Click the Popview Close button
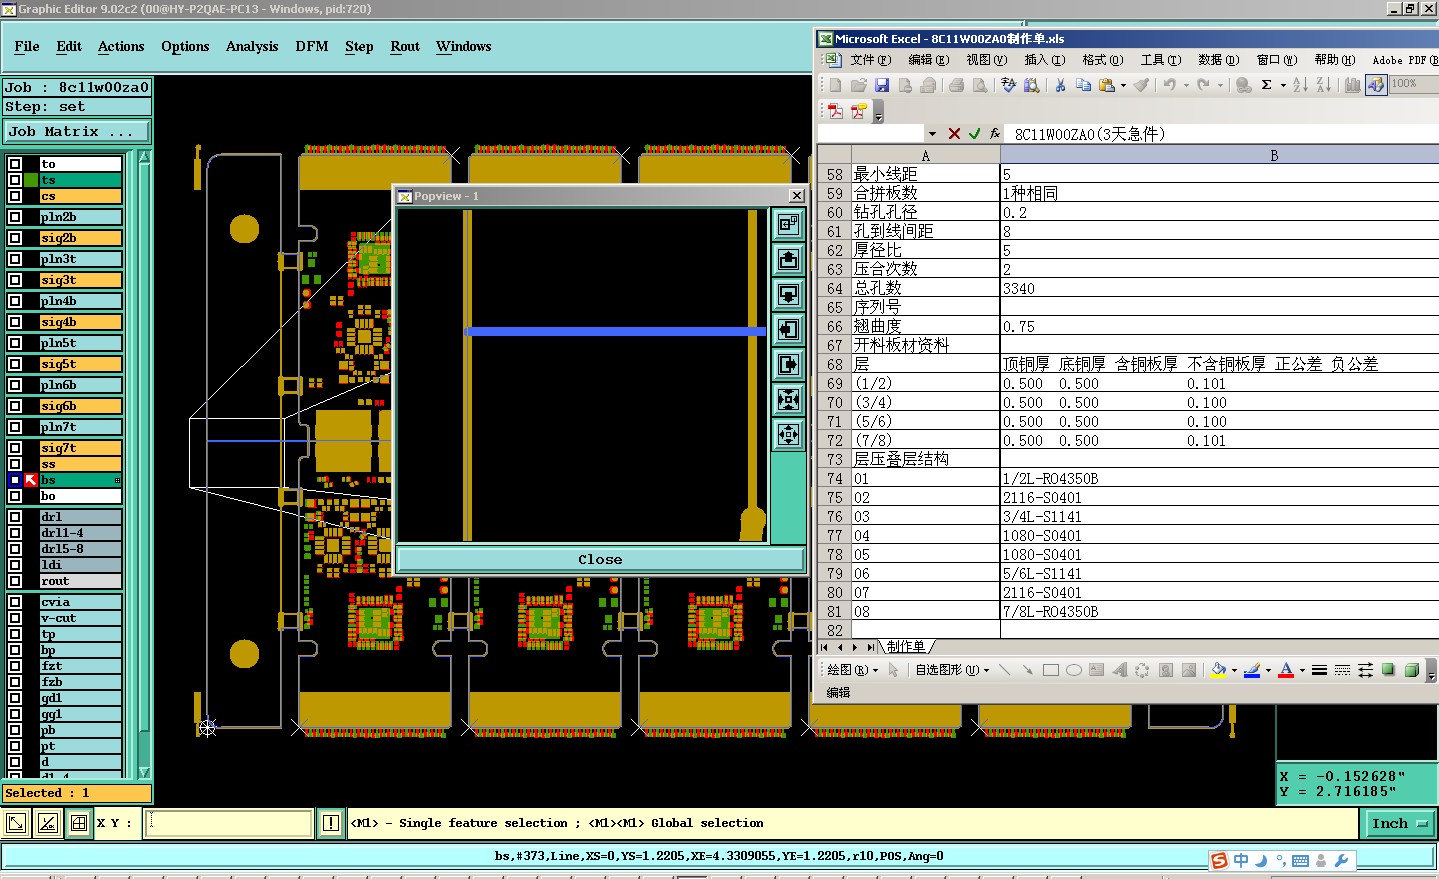Viewport: 1439px width, 879px height. (600, 559)
